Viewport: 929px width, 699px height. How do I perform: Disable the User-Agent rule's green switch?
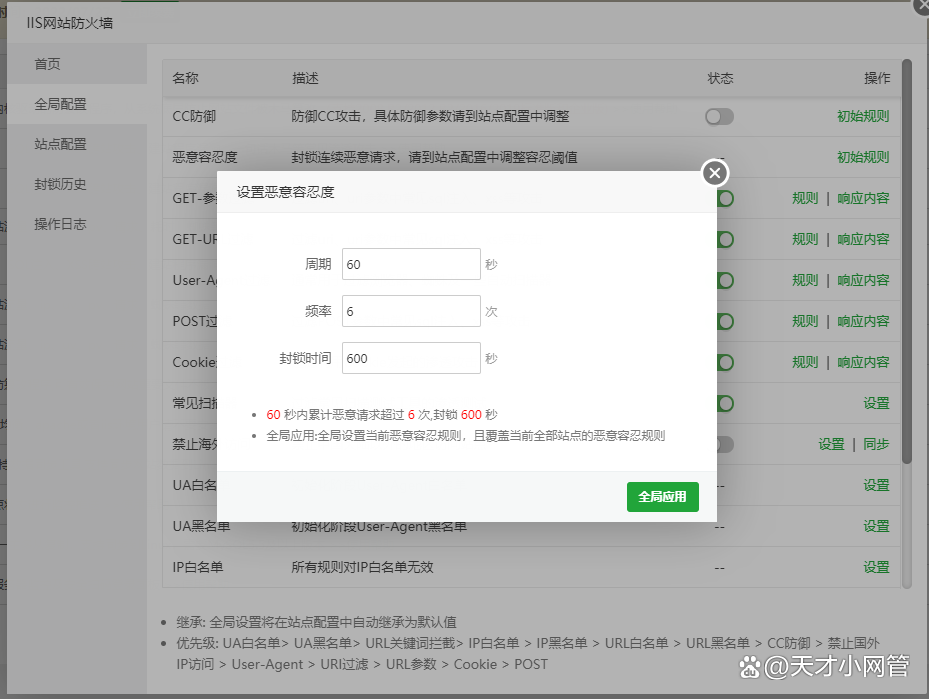722,280
